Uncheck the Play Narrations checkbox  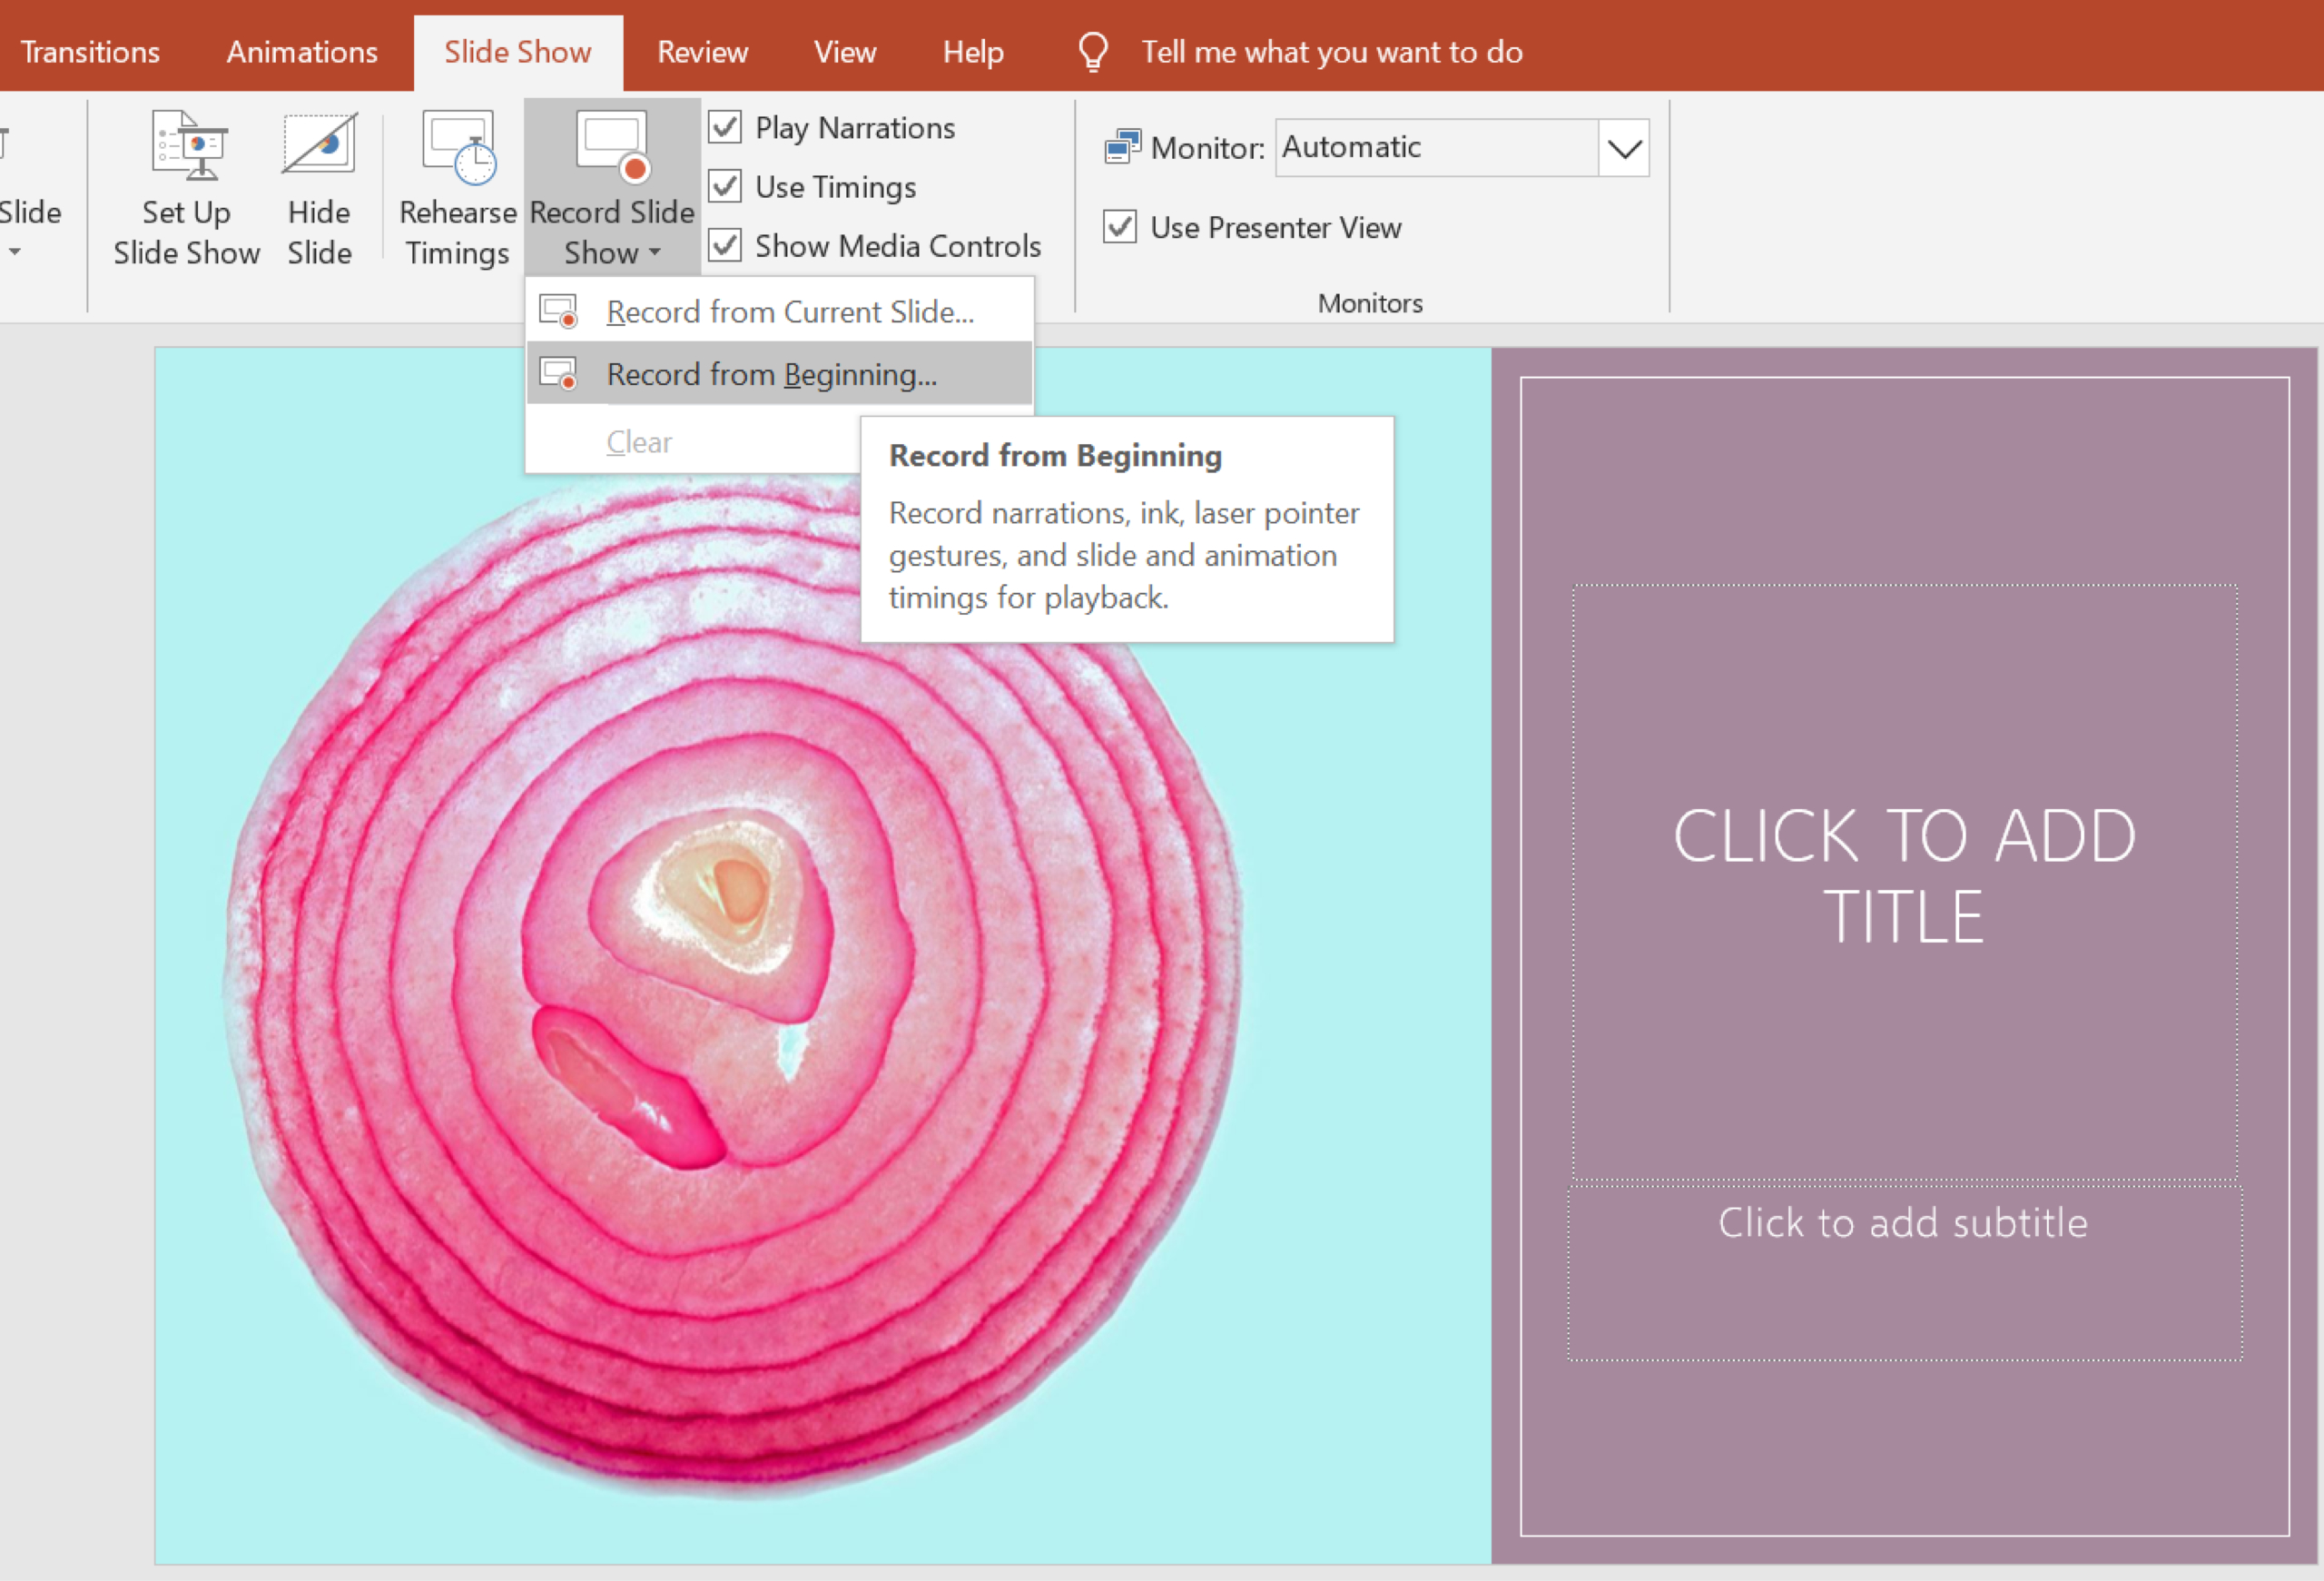[x=725, y=127]
